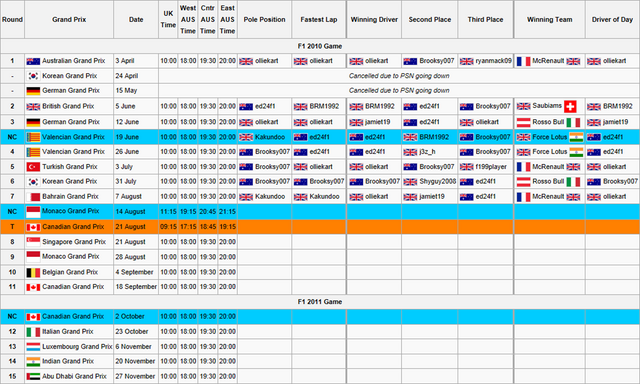
Task: Click the Canadian flag in the 2 October row
Action: click(33, 317)
